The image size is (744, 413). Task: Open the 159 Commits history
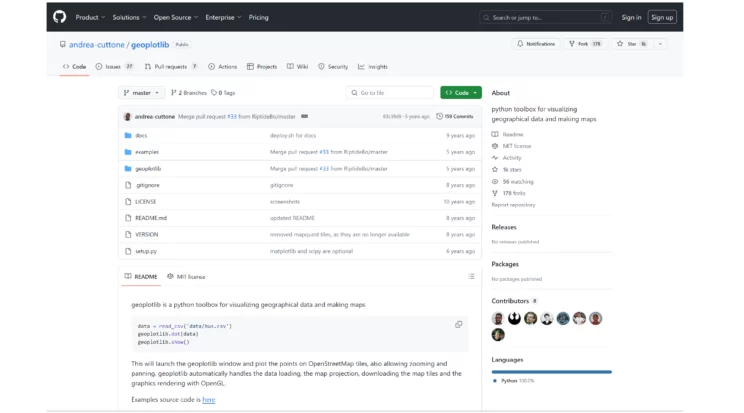[455, 116]
